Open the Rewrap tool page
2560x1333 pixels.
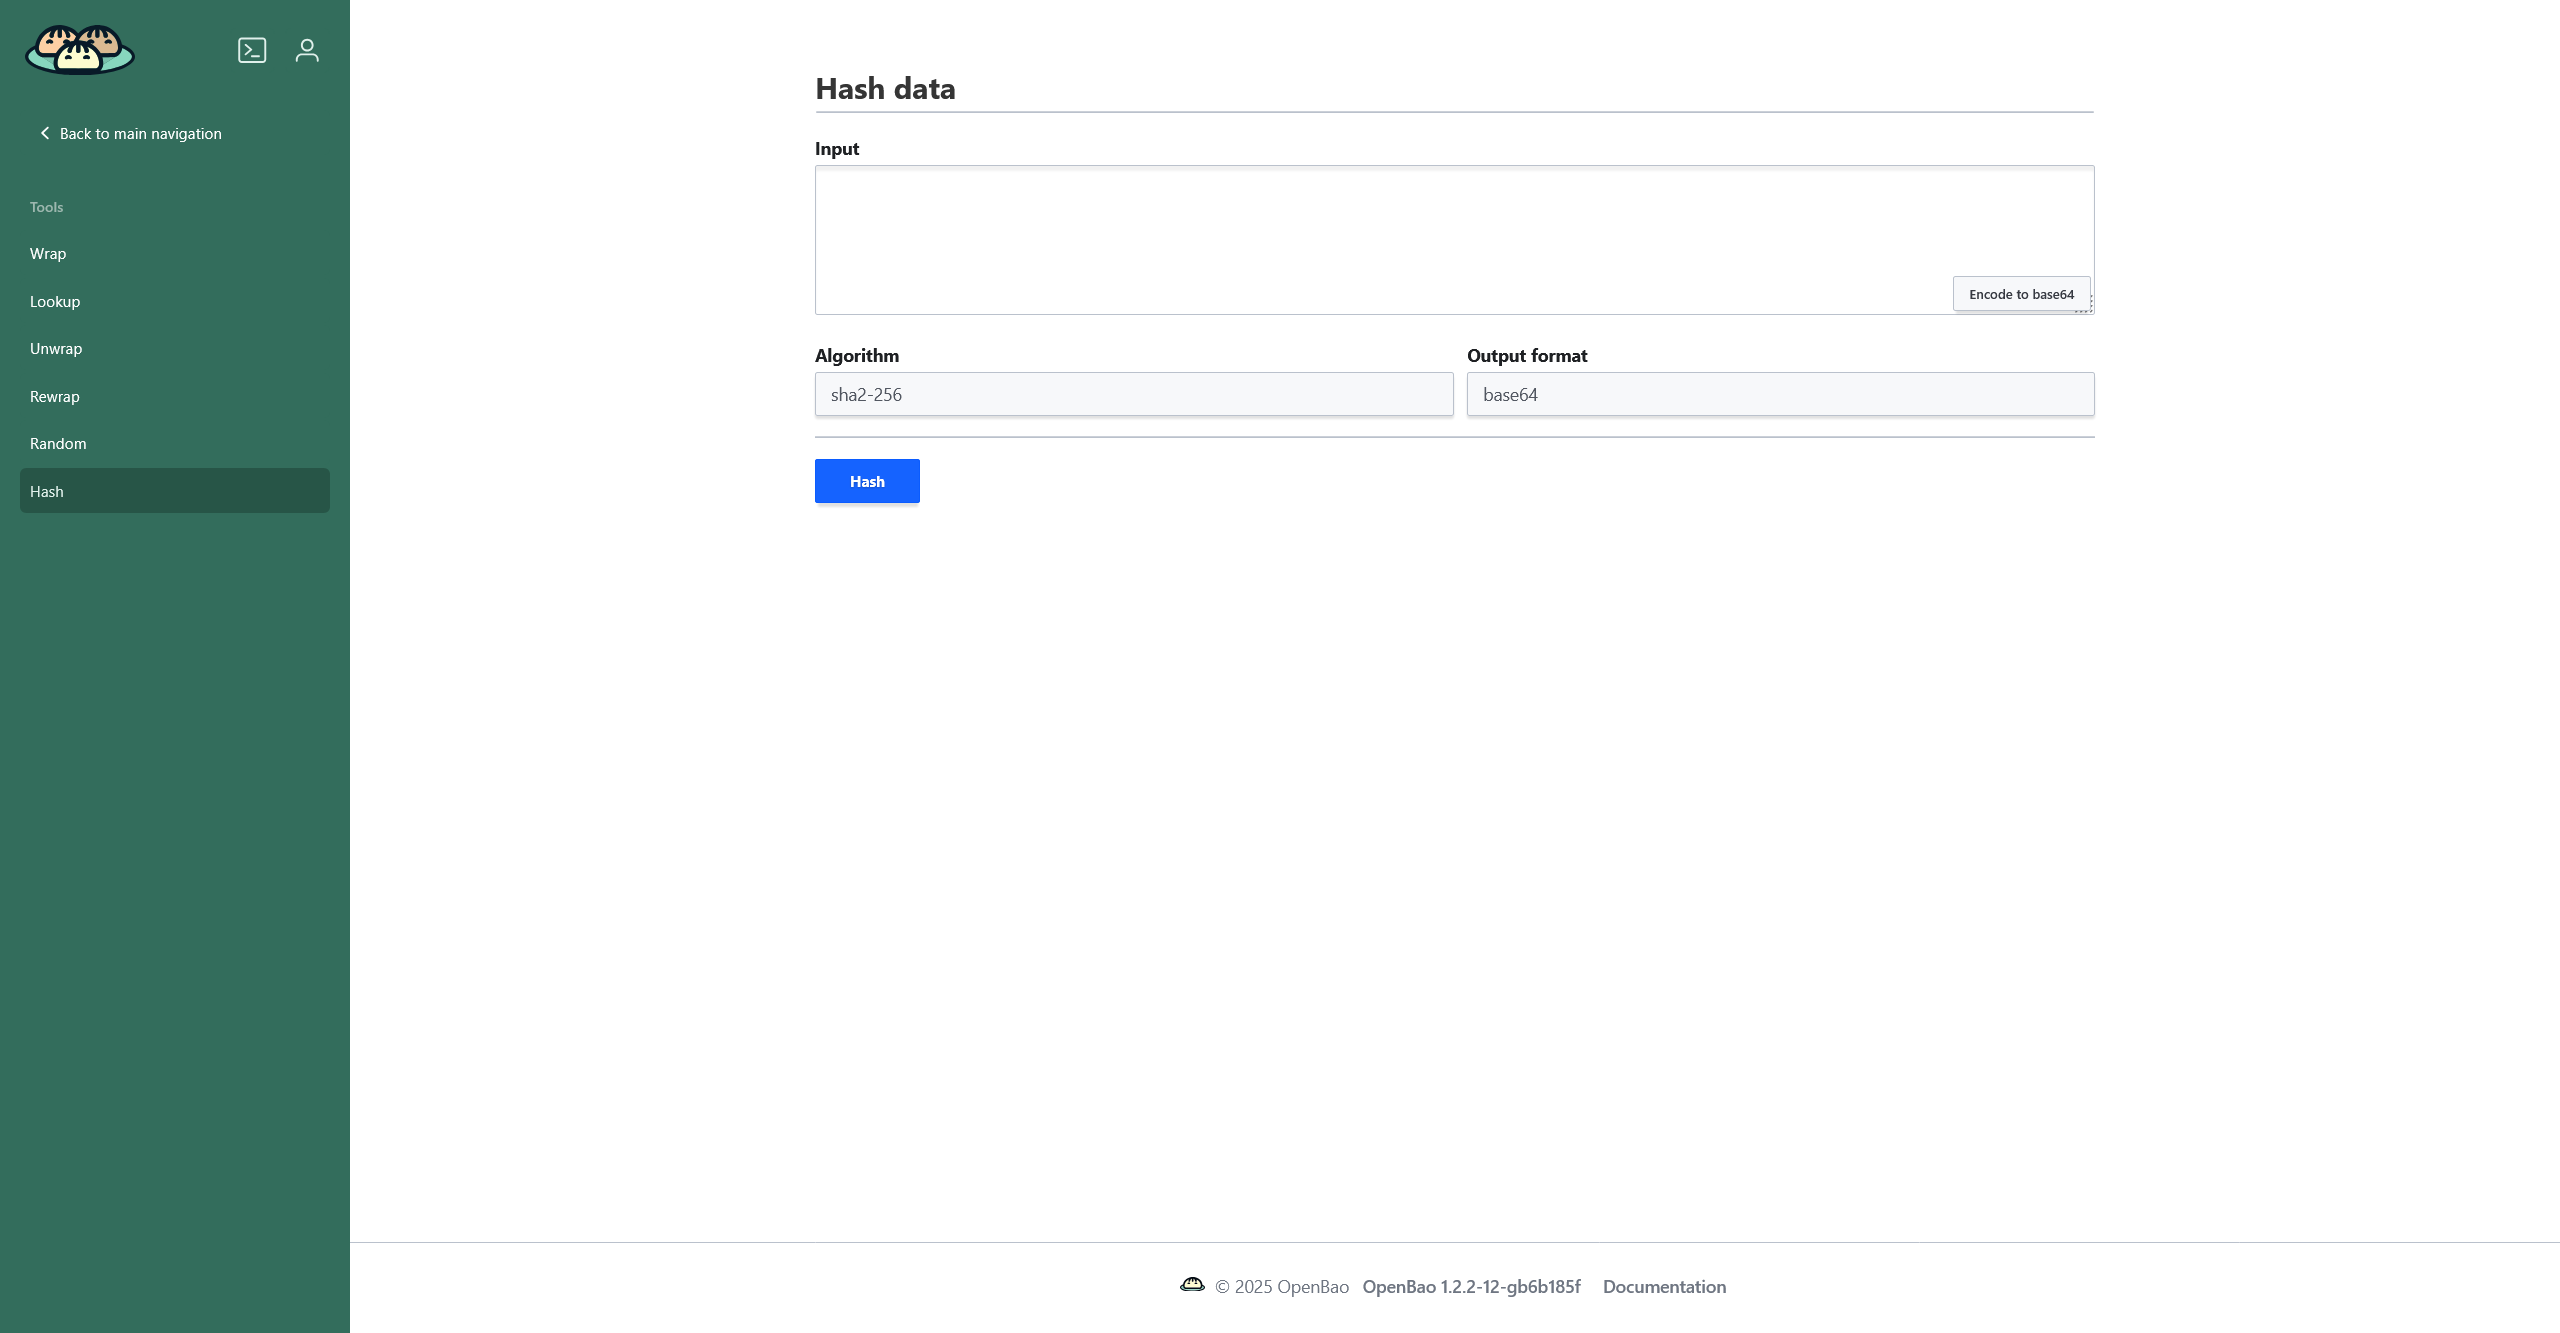click(54, 396)
